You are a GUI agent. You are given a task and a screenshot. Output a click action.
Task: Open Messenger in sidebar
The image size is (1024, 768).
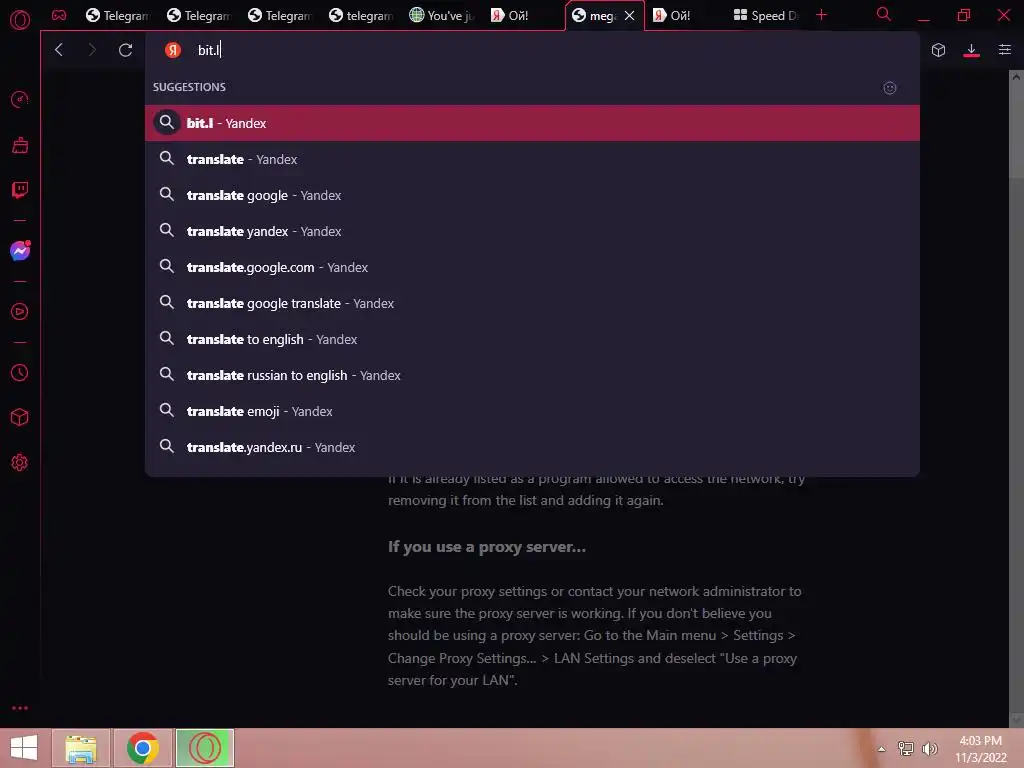(x=20, y=251)
